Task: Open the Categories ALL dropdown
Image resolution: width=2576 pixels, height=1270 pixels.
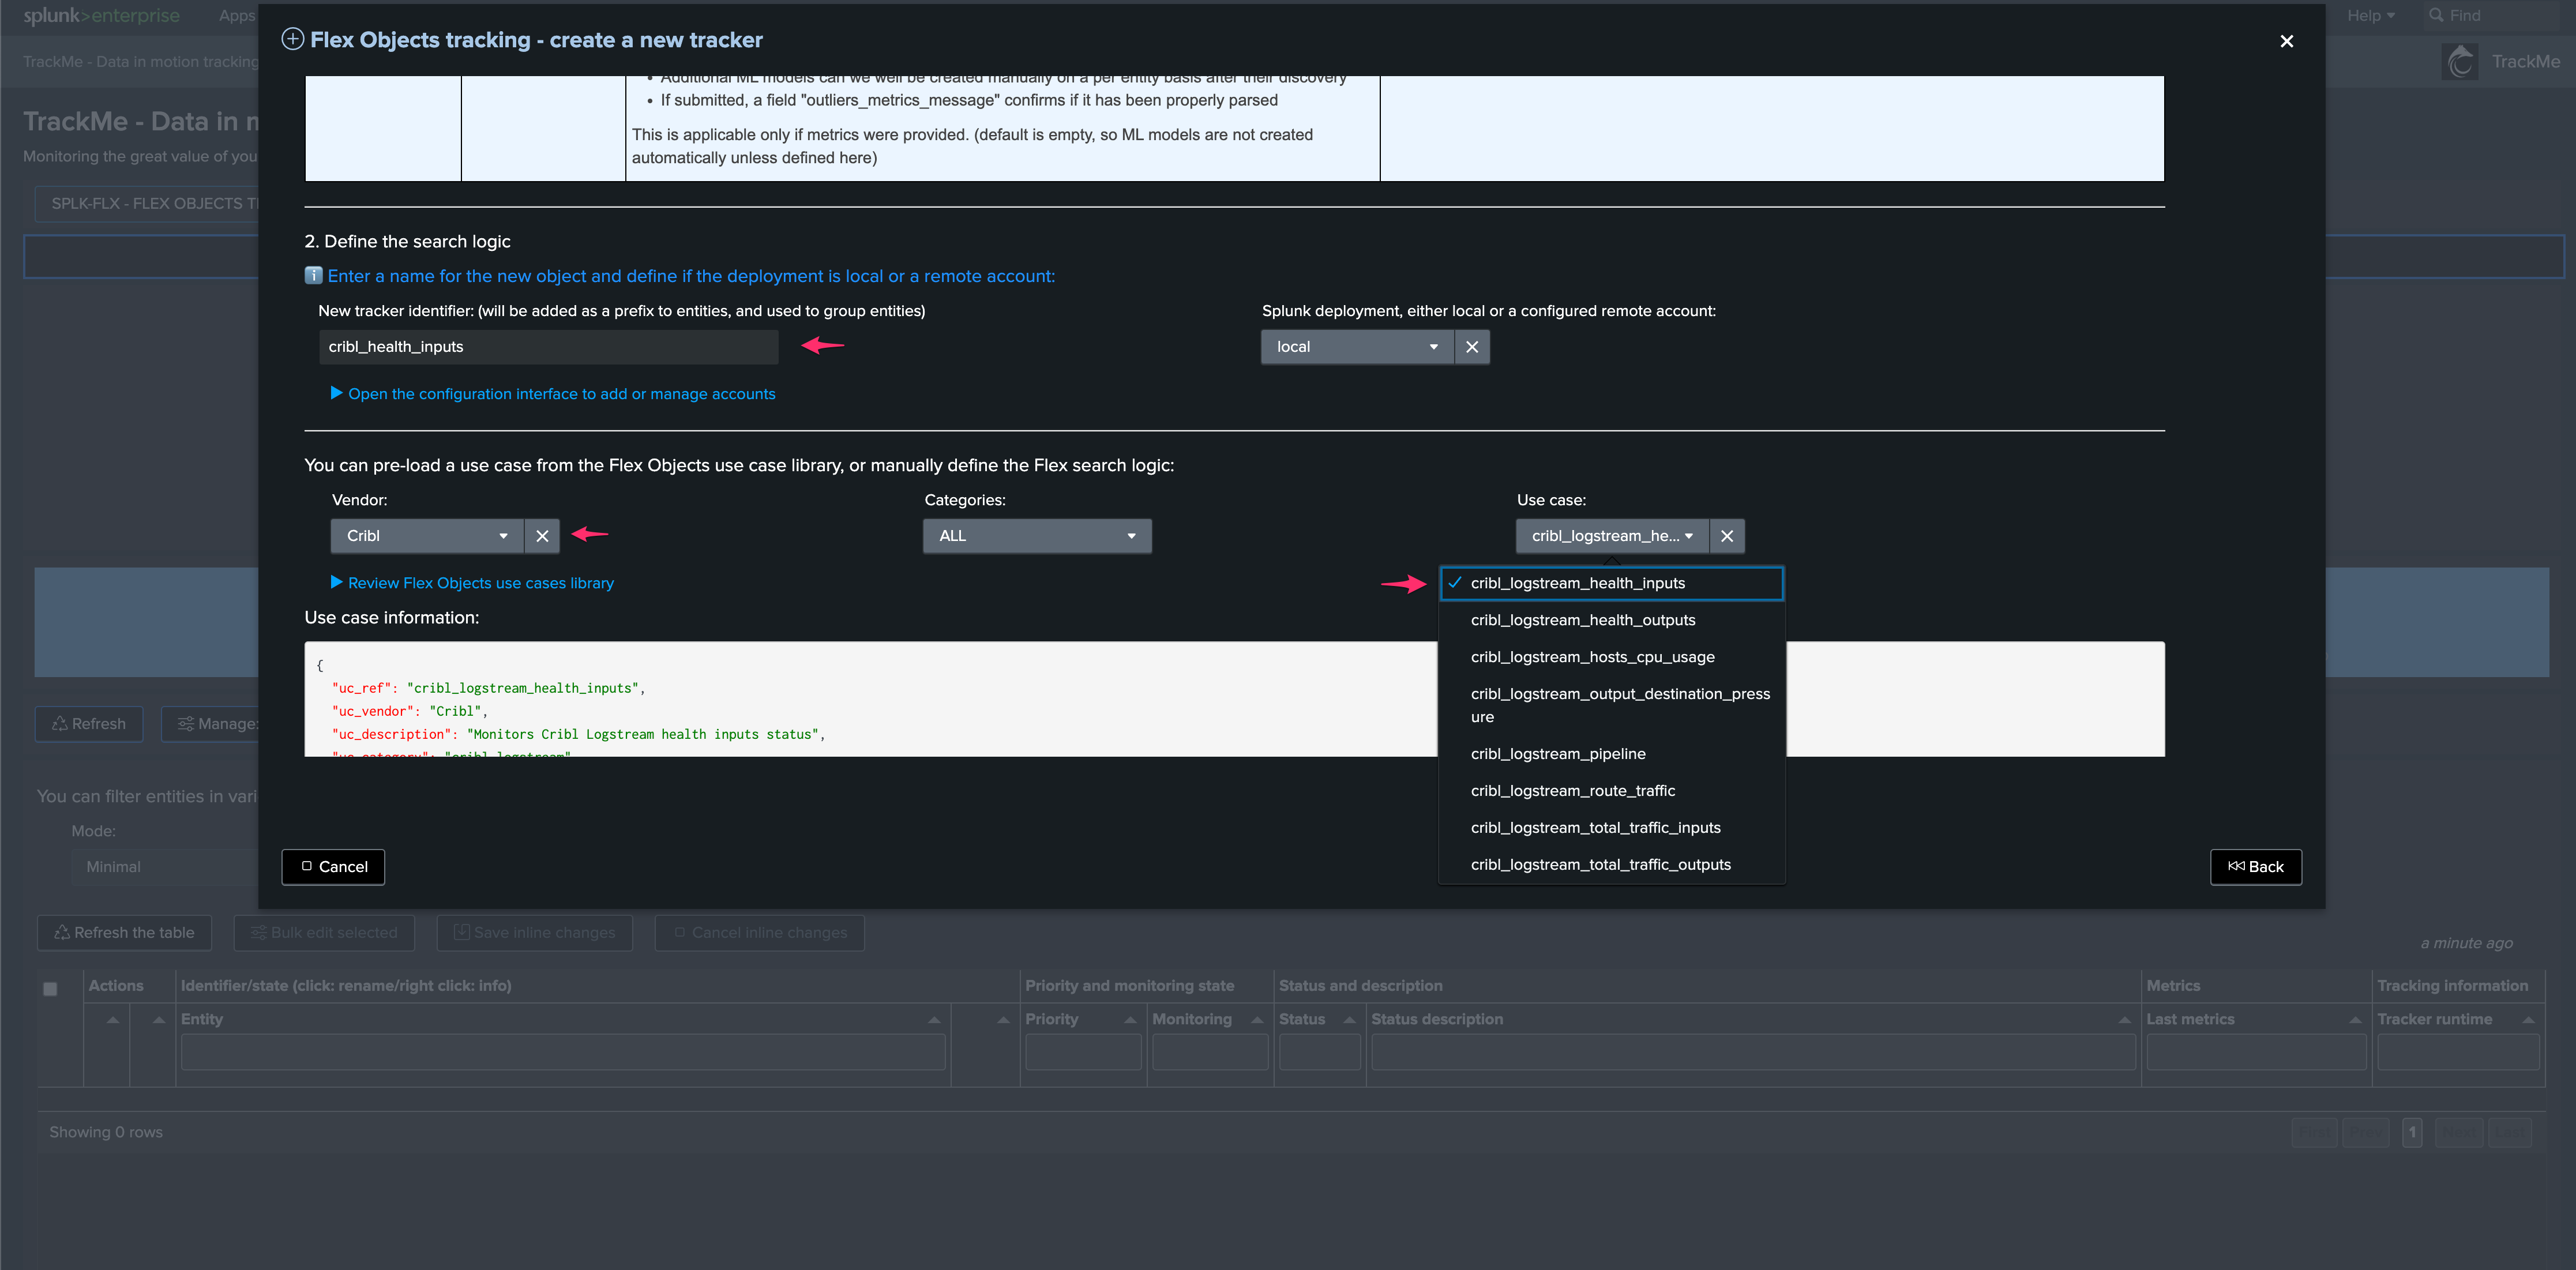Action: coord(1036,536)
